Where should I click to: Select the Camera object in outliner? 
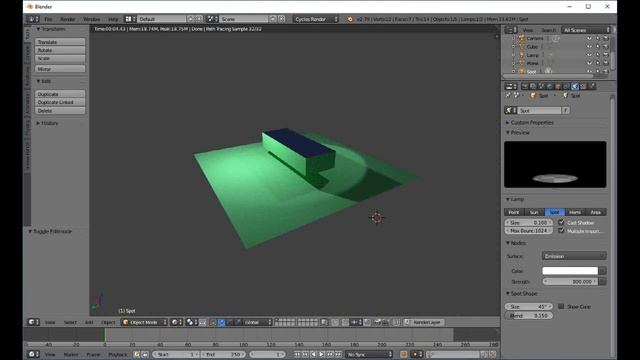pos(534,38)
